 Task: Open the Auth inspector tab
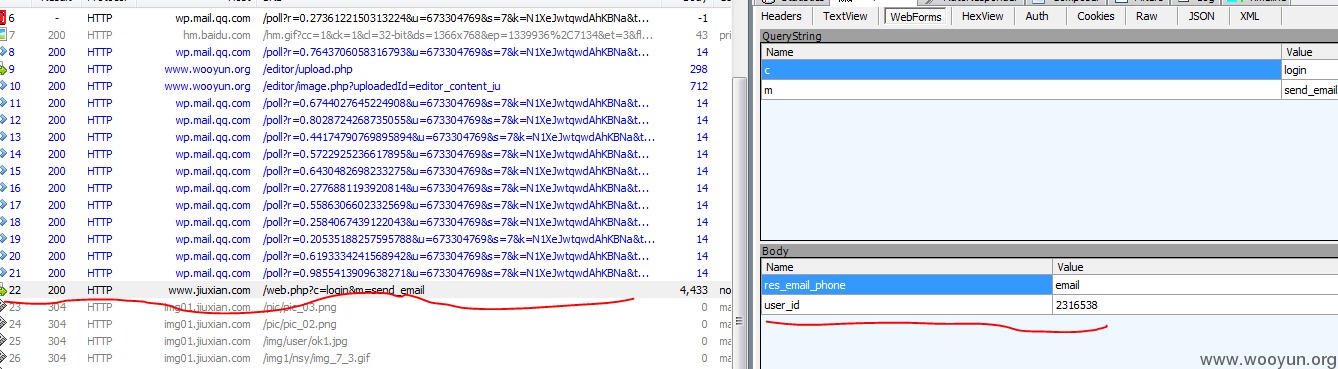[1038, 16]
